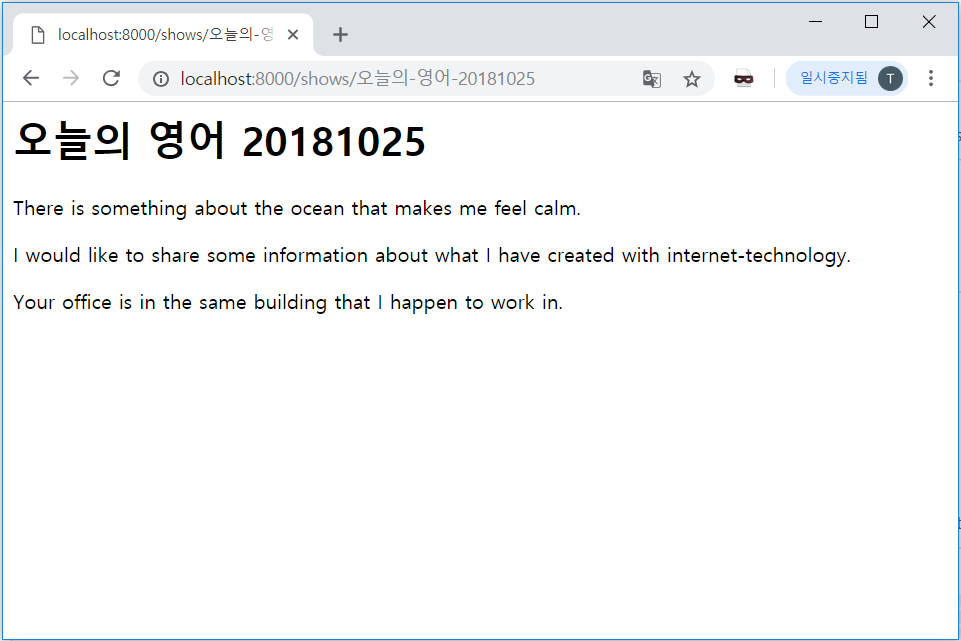Close the Chrome window
This screenshot has height=641, width=961.
pos(928,21)
